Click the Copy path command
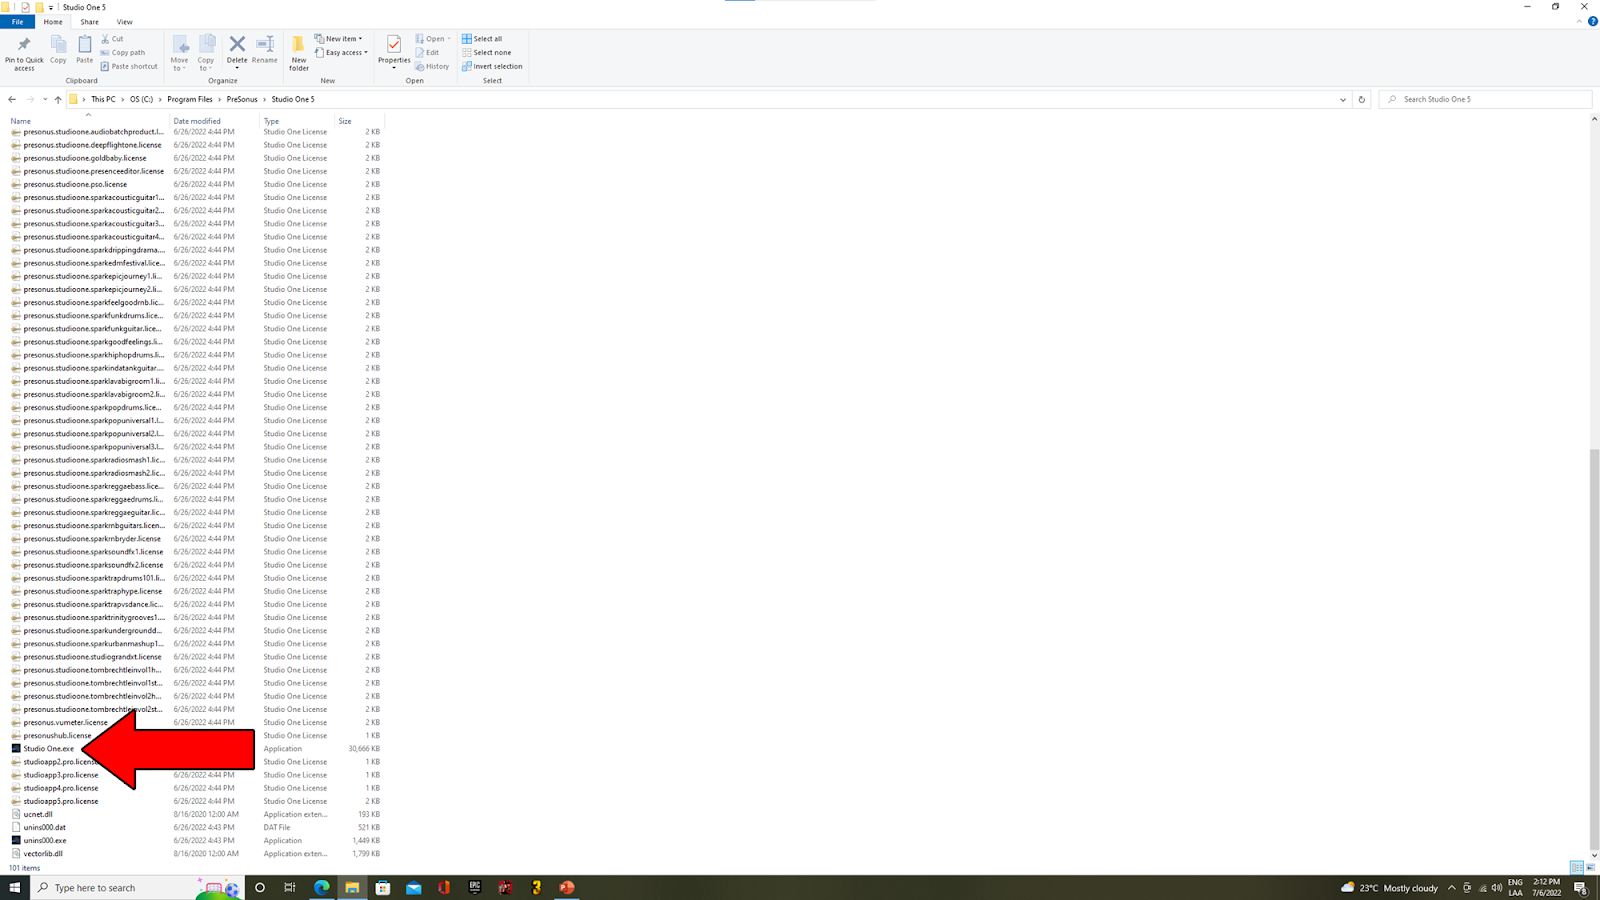The height and width of the screenshot is (900, 1600). tap(123, 53)
